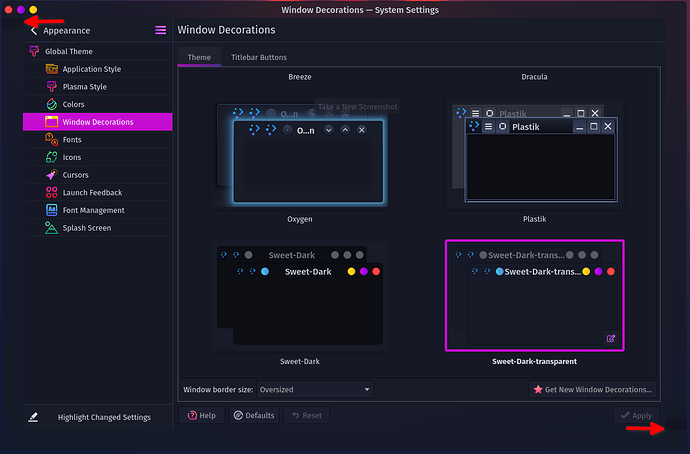Click the Cursors icon in sidebar
This screenshot has width=690, height=454.
point(51,175)
